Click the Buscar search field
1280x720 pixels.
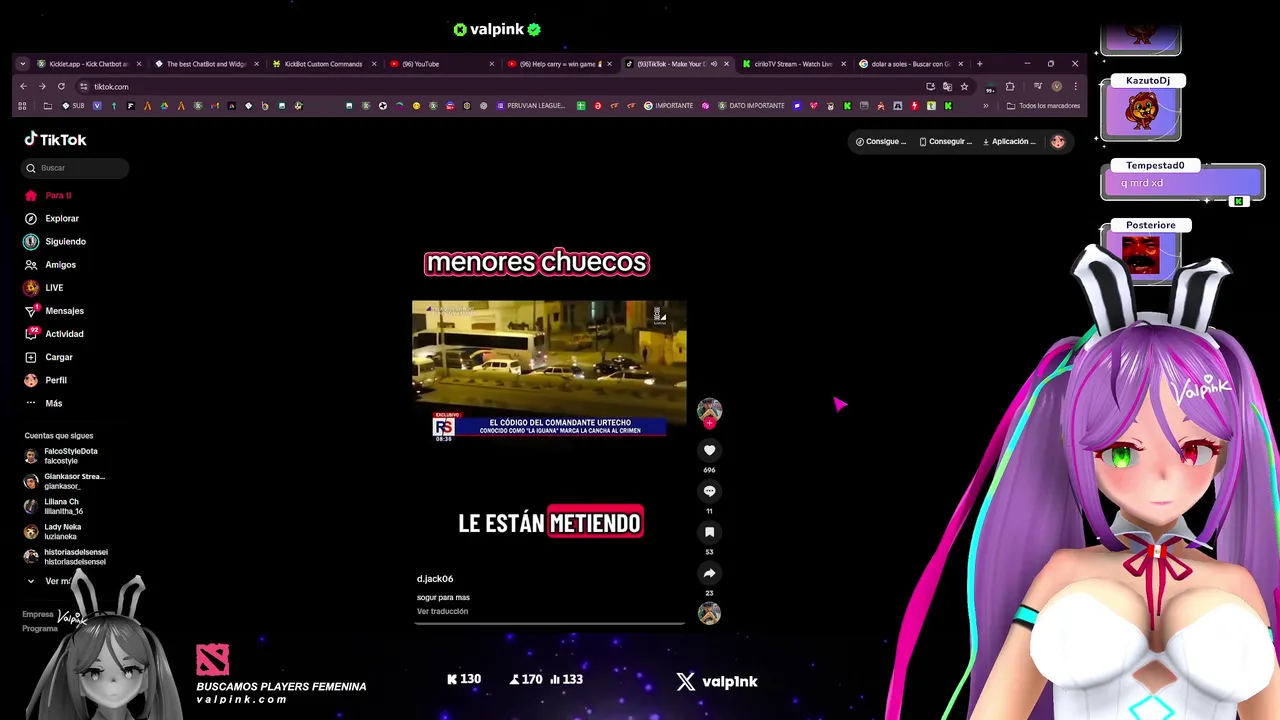tap(75, 168)
